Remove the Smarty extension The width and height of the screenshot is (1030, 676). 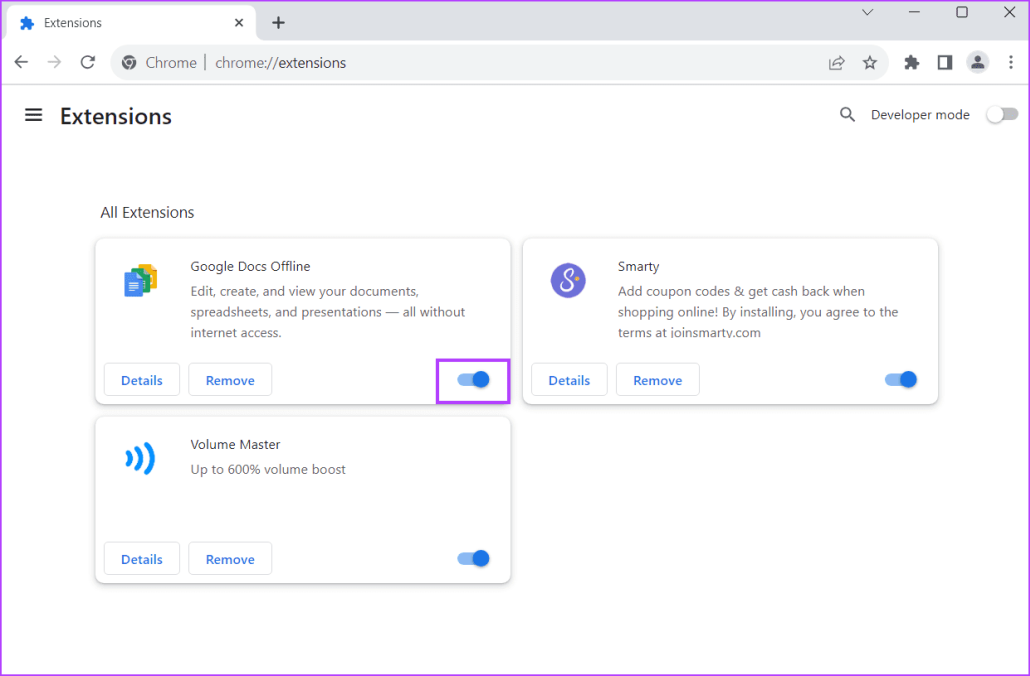657,379
